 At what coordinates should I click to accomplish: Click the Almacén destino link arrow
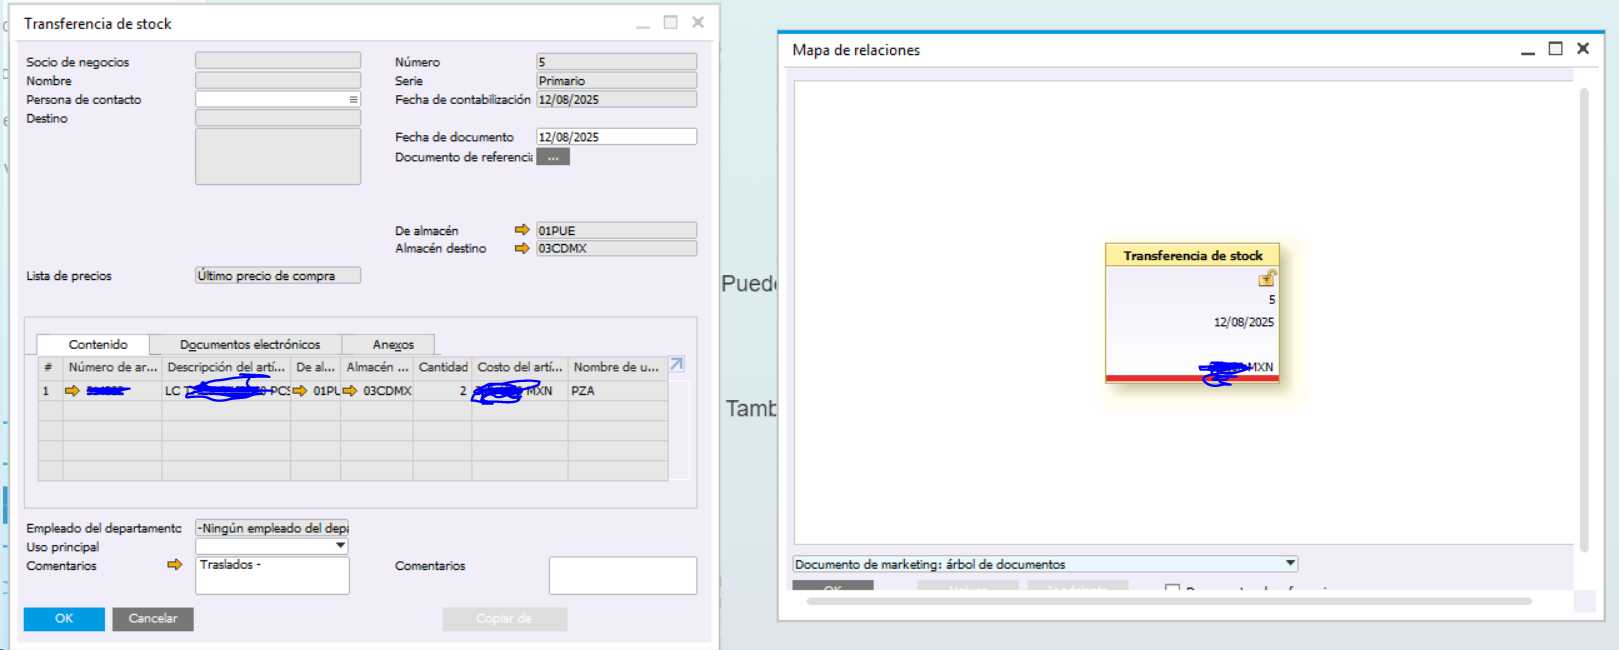coord(521,248)
